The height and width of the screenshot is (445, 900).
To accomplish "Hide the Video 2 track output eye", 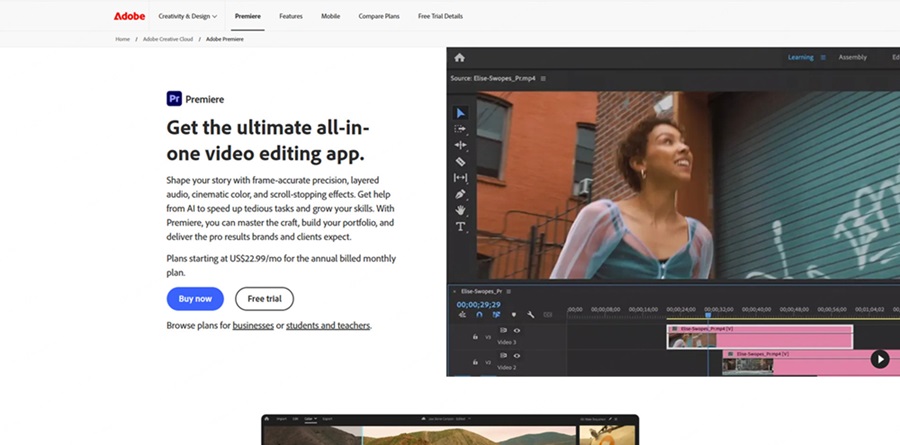I will pos(517,356).
